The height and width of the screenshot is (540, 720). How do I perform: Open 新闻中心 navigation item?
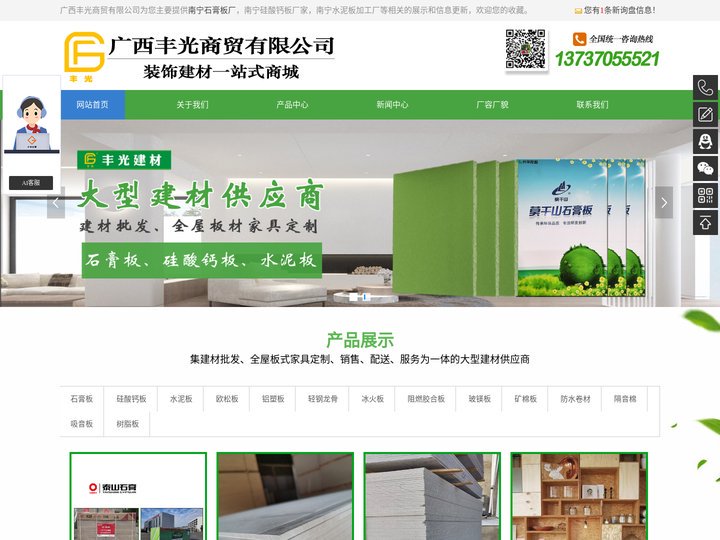[x=392, y=105]
